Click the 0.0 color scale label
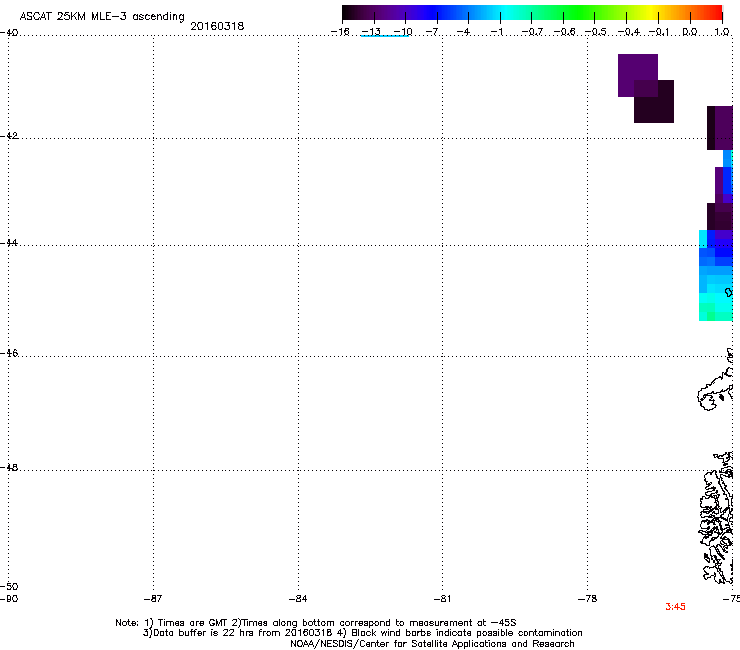The width and height of the screenshot is (740, 650). point(690,32)
